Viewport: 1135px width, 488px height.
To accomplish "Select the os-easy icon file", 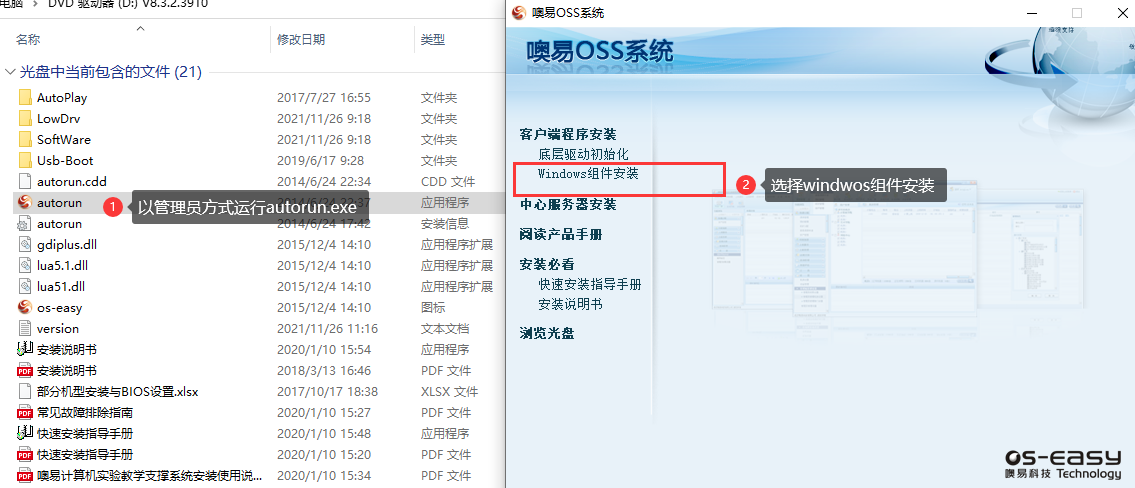I will click(x=26, y=307).
